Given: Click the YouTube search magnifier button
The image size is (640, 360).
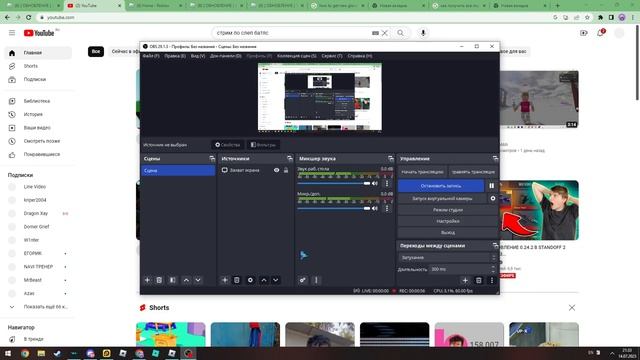Looking at the screenshot, I should [400, 33].
